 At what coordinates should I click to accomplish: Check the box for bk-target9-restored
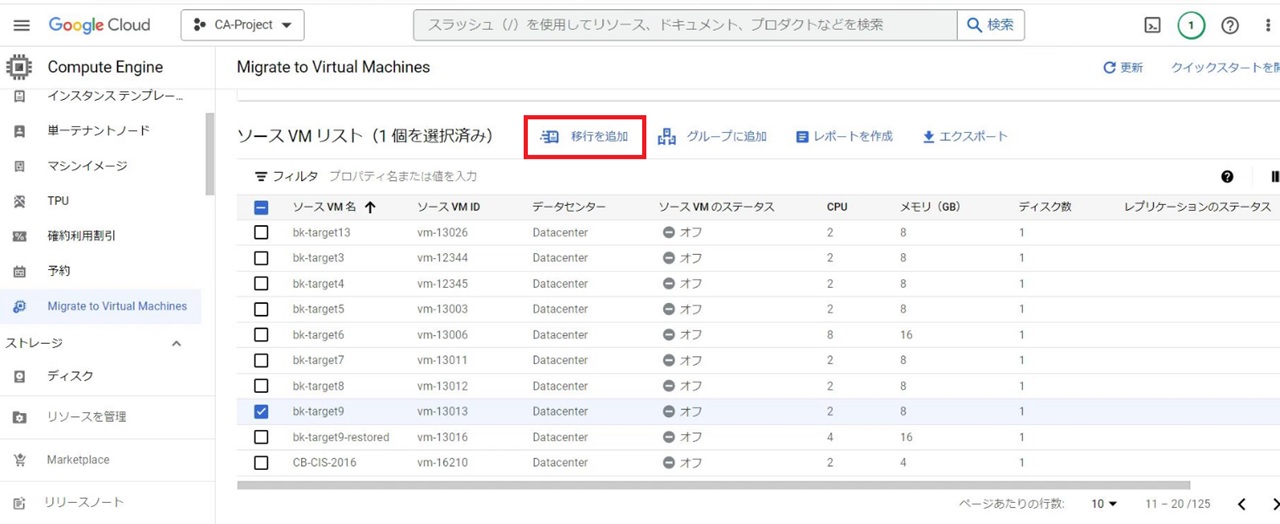[x=261, y=437]
